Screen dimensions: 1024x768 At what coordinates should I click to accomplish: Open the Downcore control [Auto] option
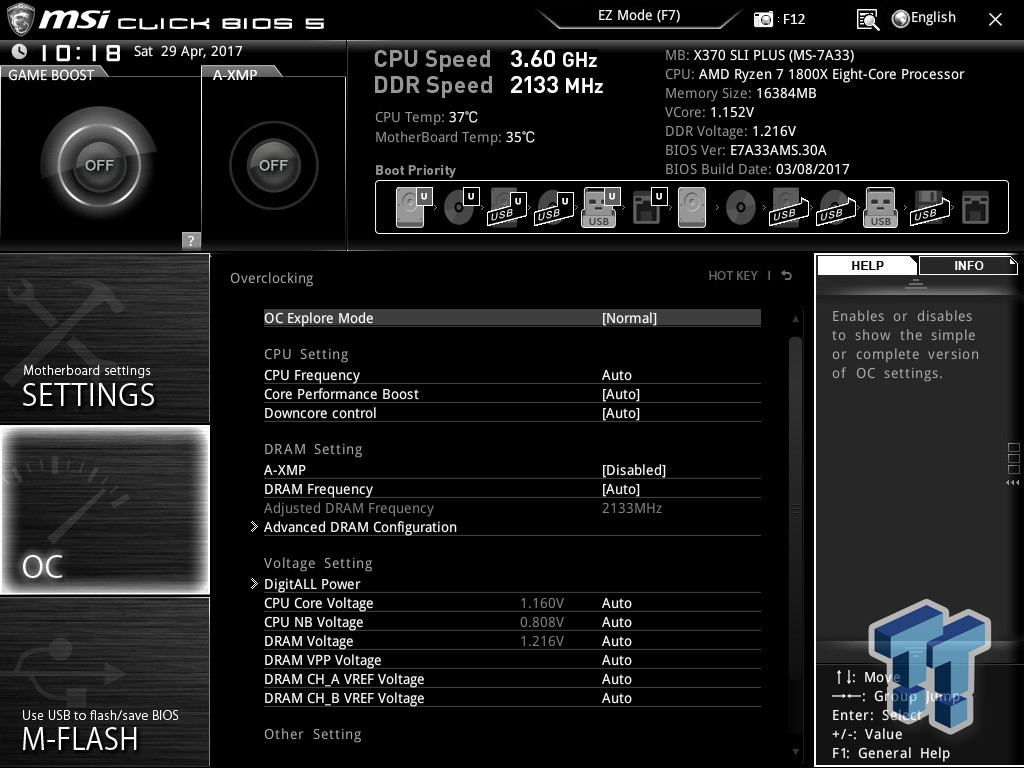point(512,413)
